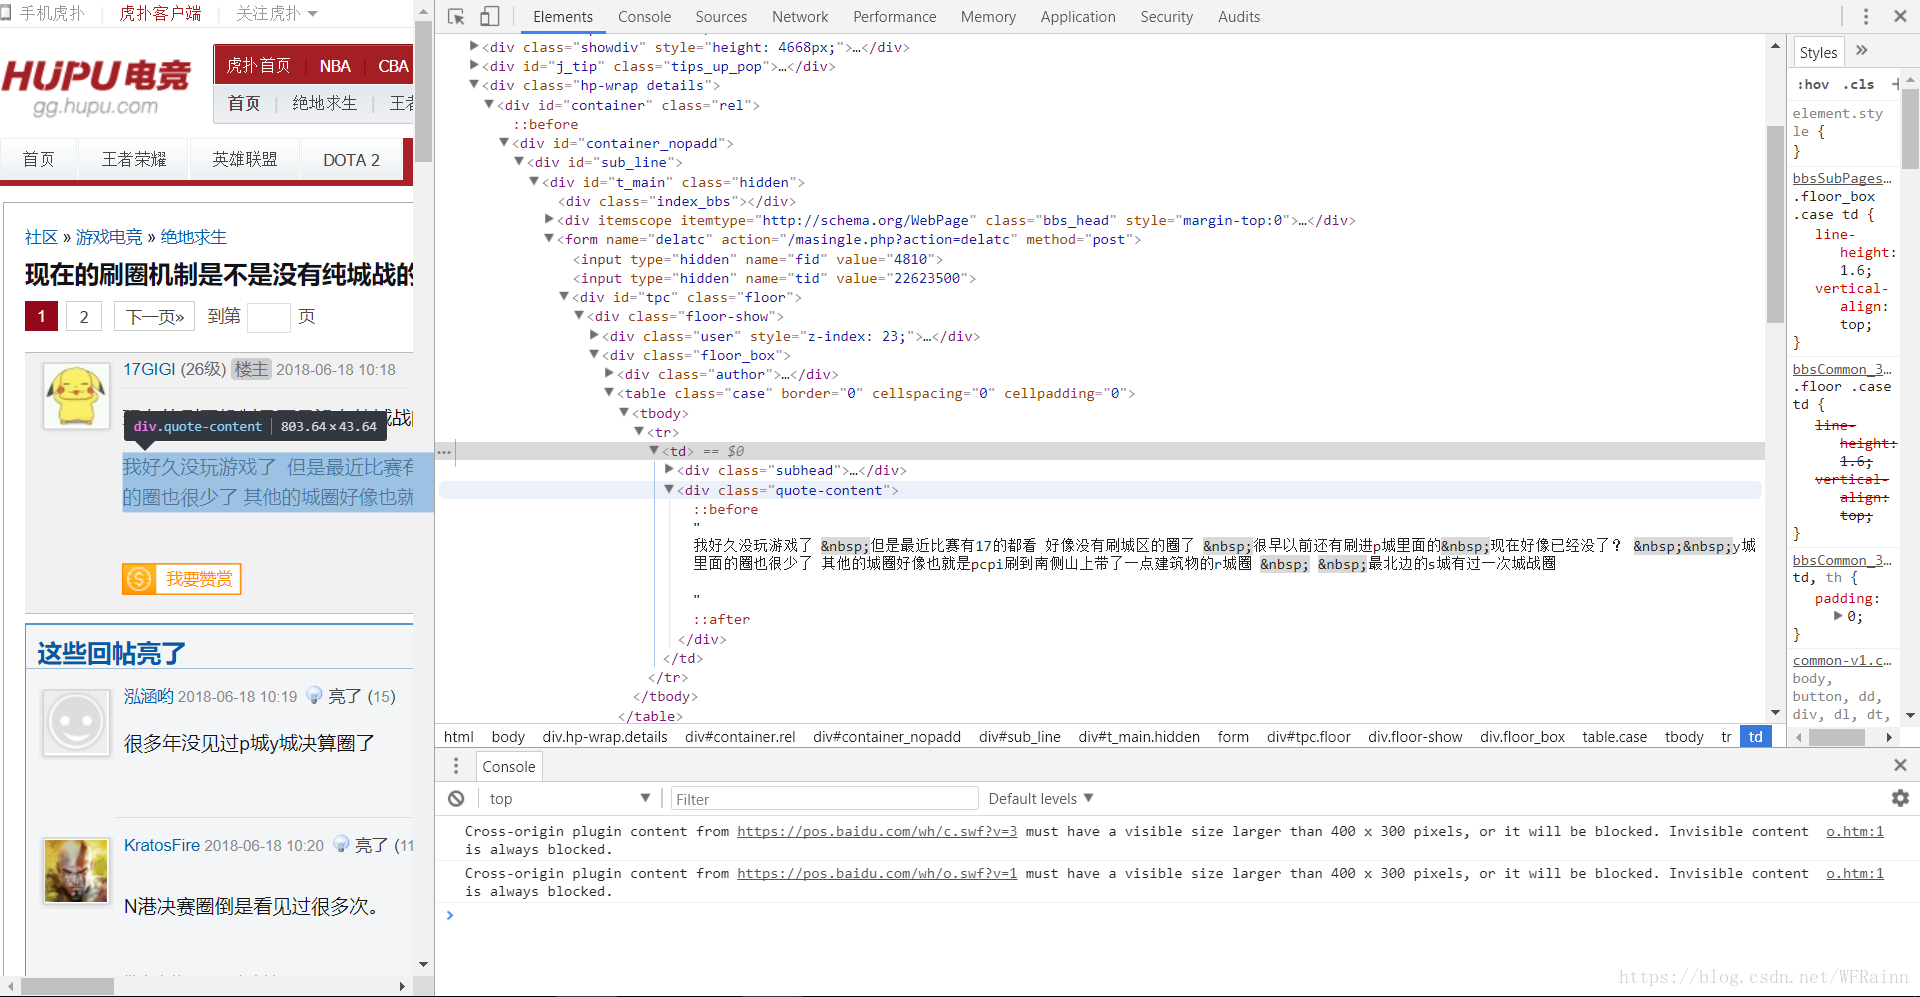The width and height of the screenshot is (1920, 997).
Task: Open 17GIGI's Pikachu avatar
Action: click(76, 397)
